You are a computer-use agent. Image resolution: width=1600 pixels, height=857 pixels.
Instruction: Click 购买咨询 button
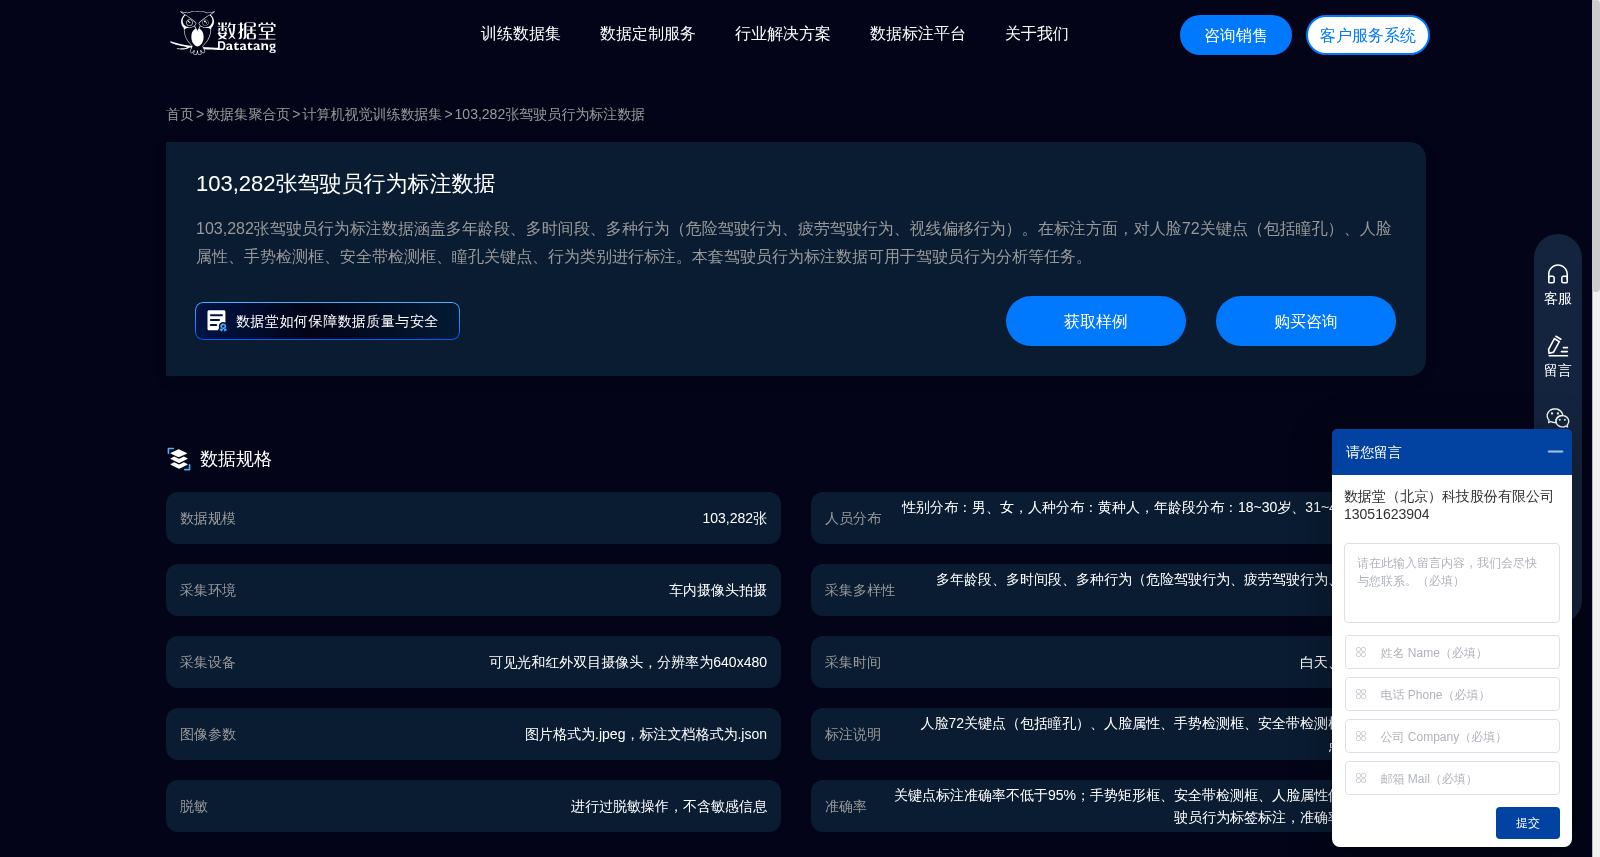[x=1305, y=321]
